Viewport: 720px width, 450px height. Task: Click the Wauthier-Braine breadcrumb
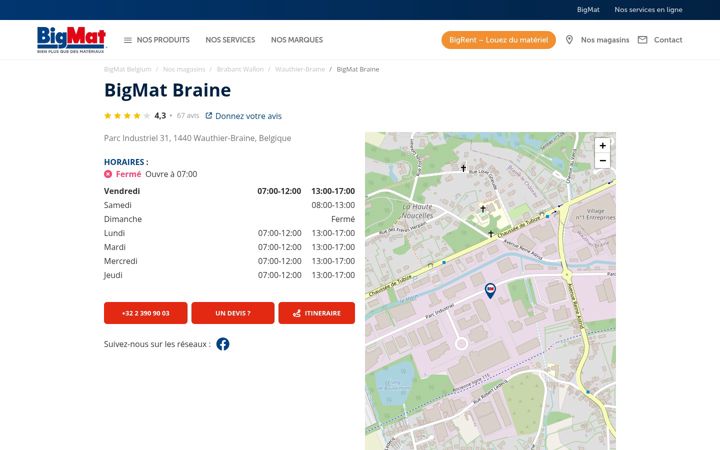click(x=300, y=69)
